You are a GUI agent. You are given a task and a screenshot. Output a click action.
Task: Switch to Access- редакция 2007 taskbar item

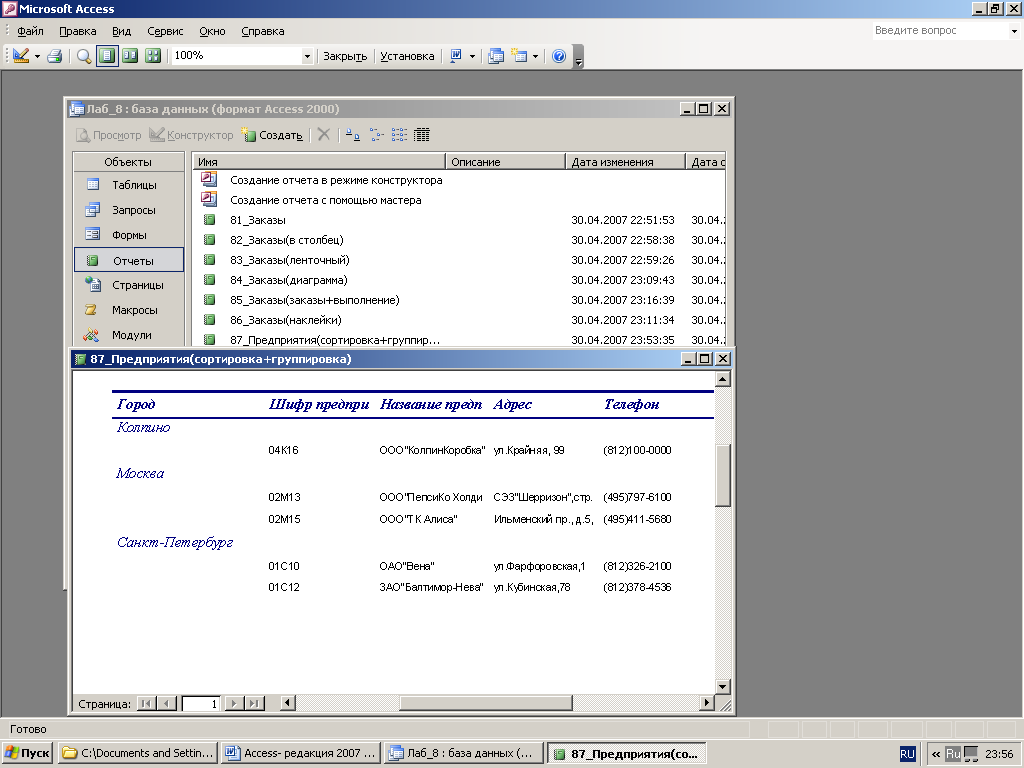[302, 753]
